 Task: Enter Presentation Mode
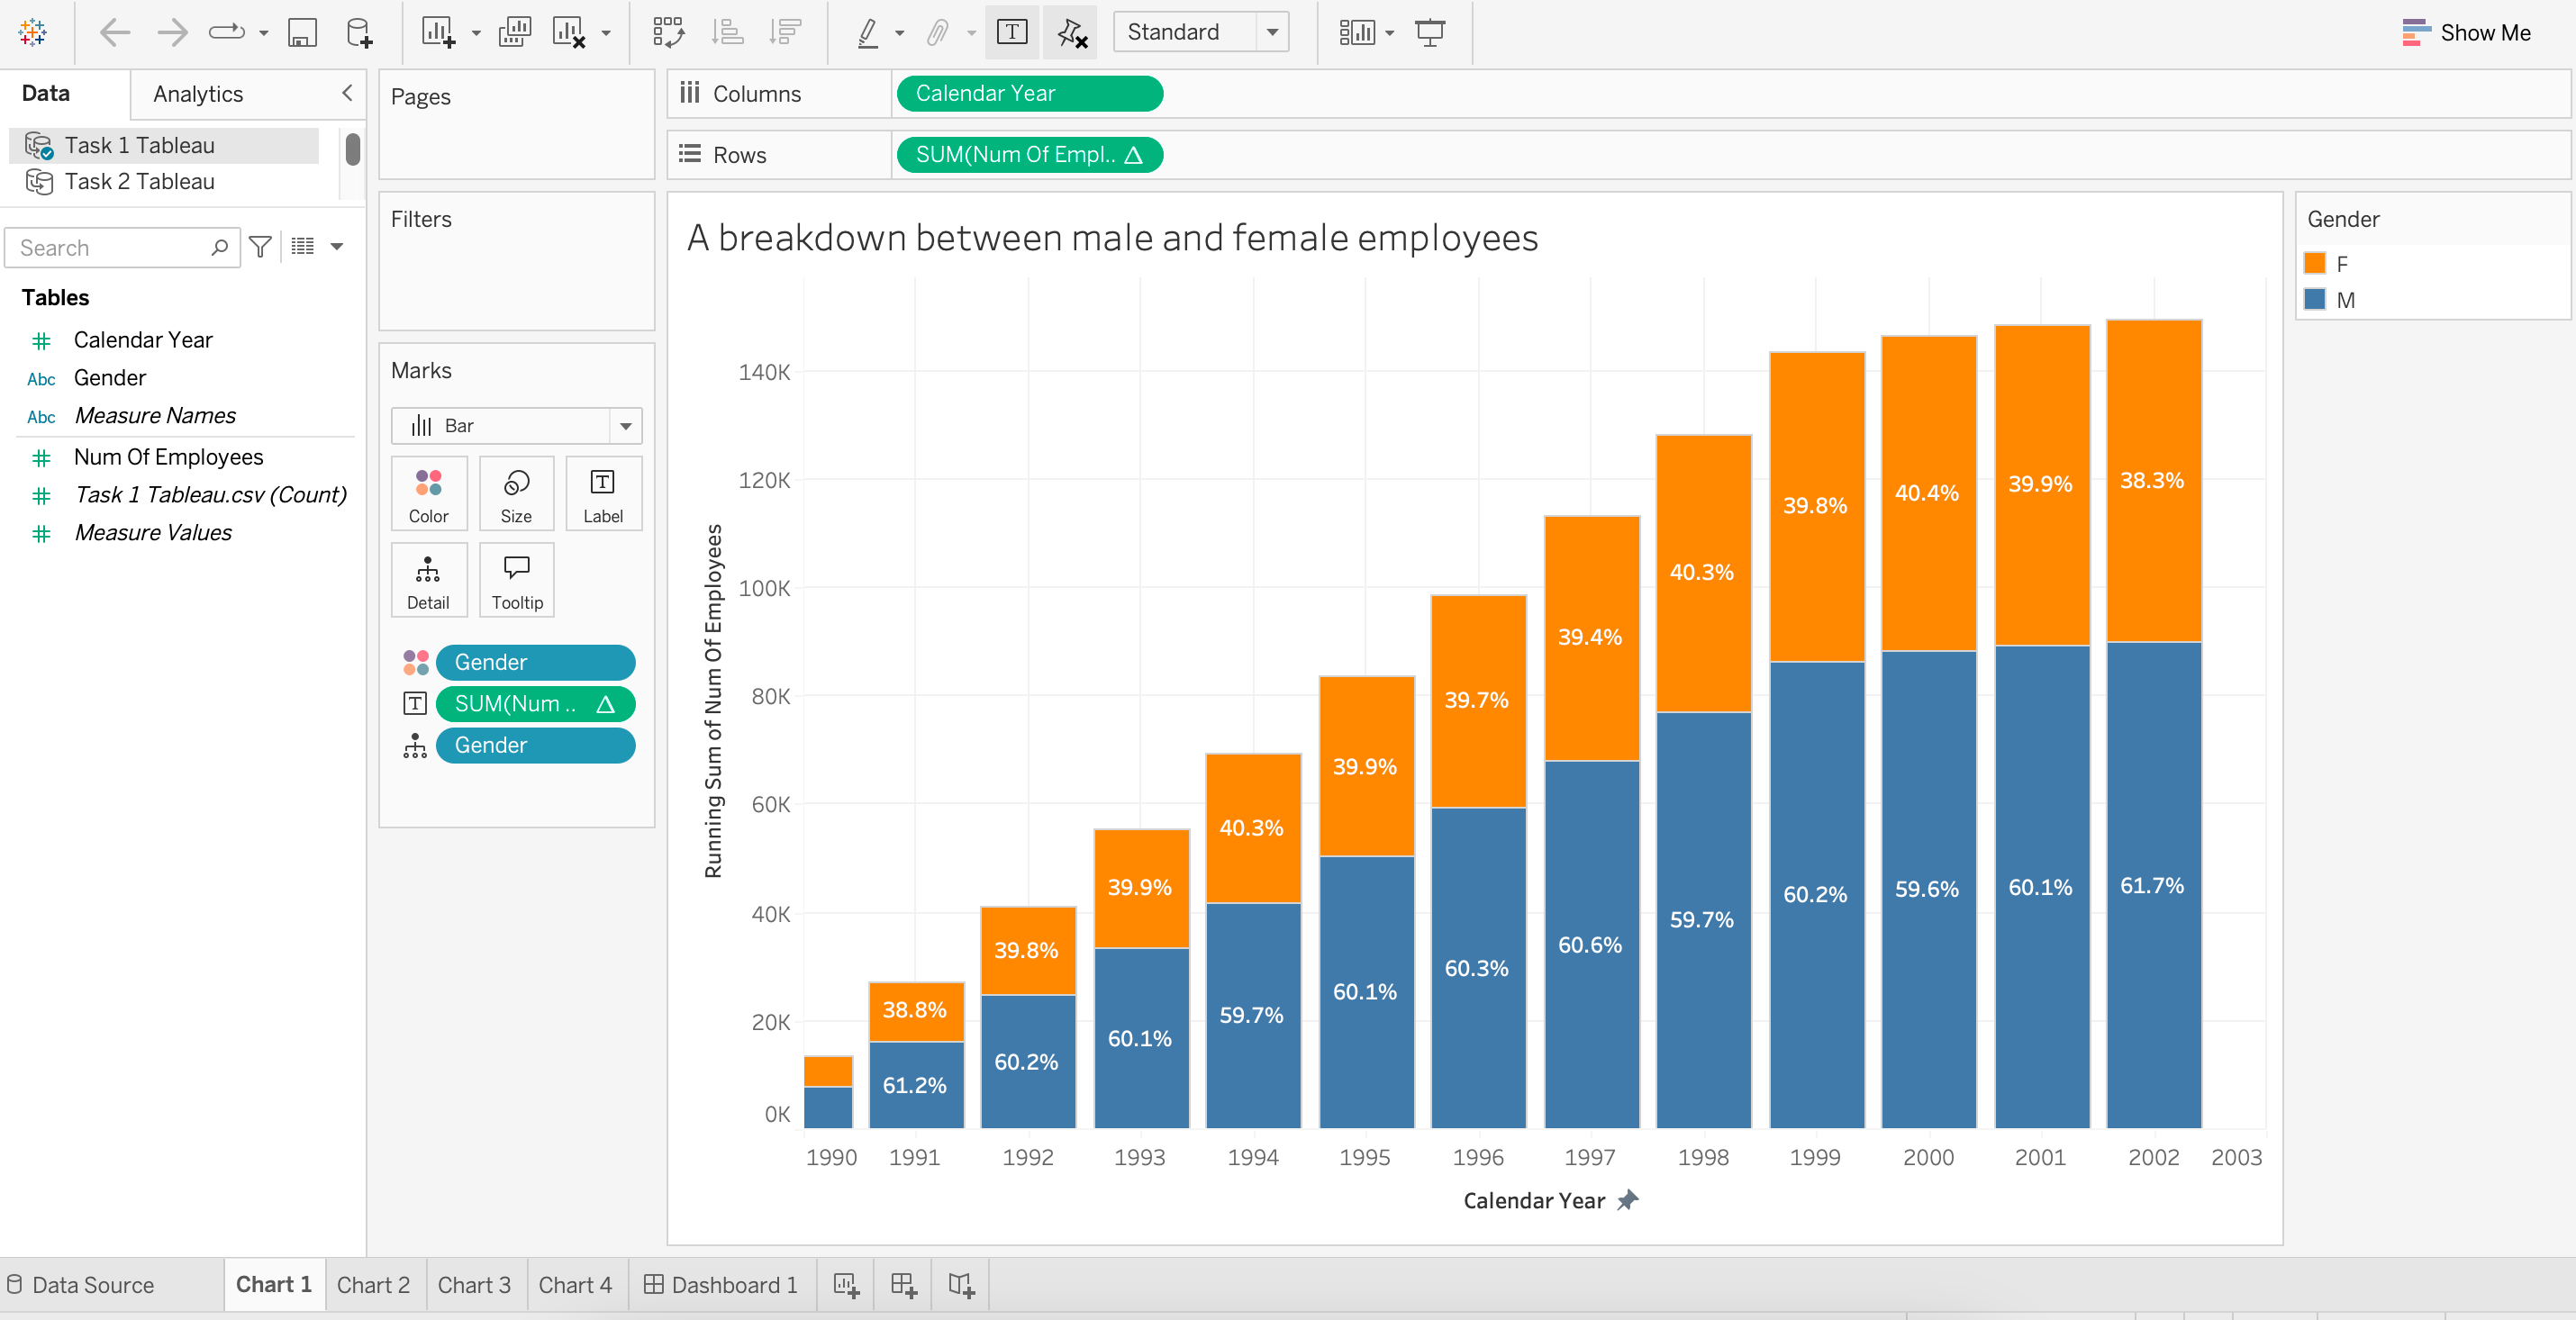(1430, 32)
